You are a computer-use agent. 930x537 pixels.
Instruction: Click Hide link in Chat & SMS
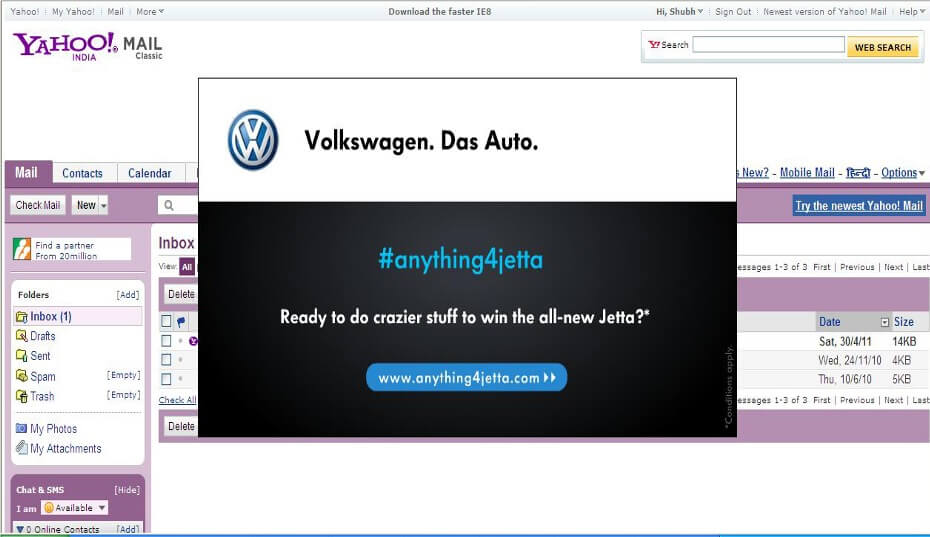[127, 490]
